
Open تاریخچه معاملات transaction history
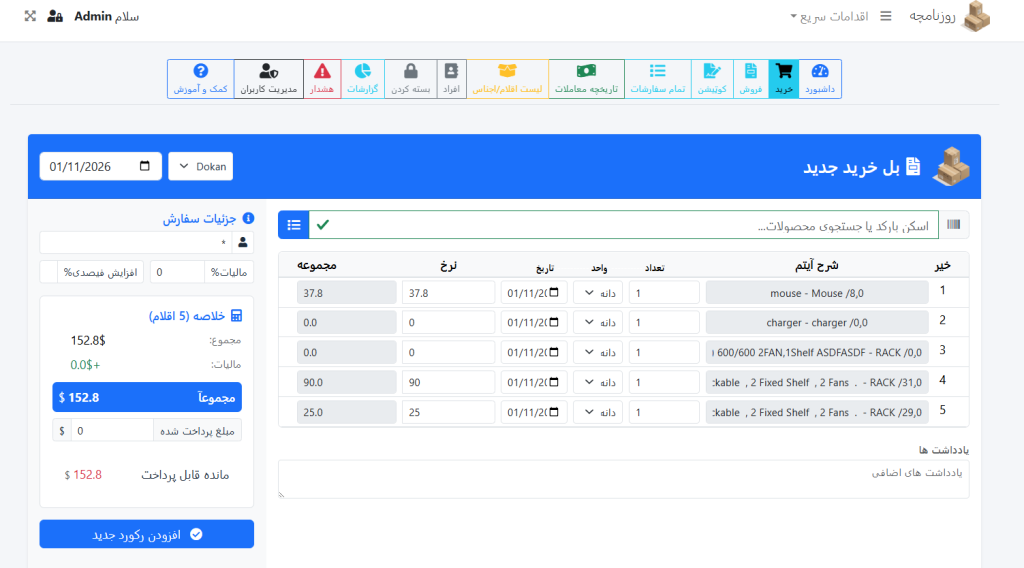coord(586,79)
